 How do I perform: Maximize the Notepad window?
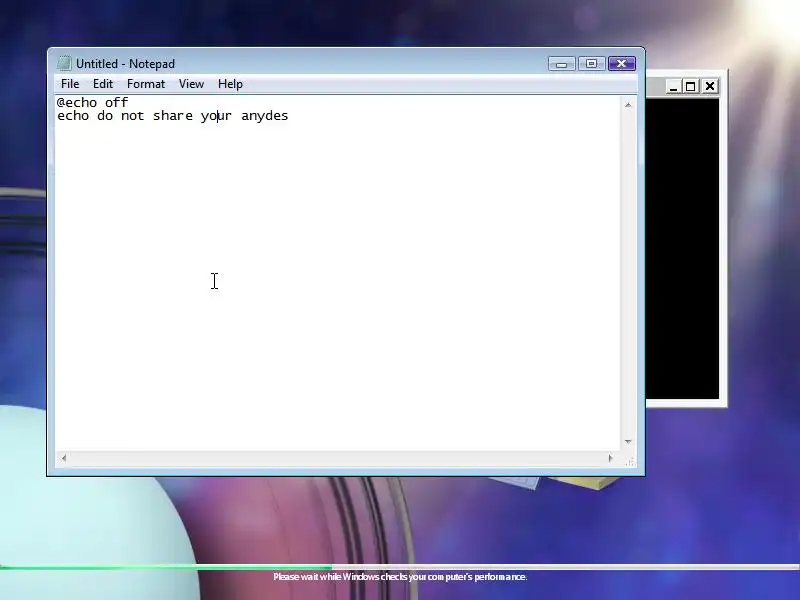pos(591,64)
